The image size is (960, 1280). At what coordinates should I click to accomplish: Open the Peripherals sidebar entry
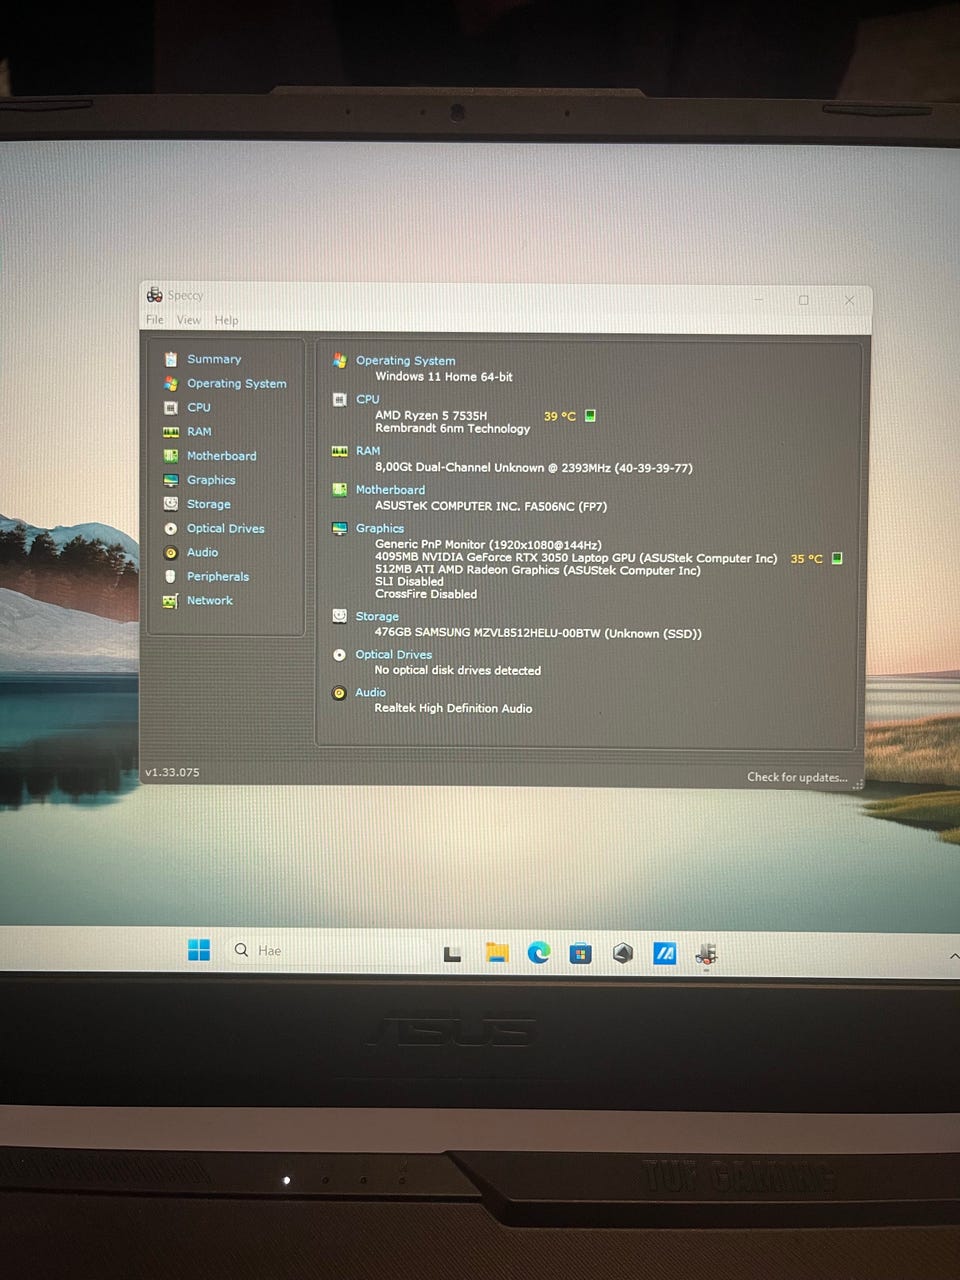218,576
